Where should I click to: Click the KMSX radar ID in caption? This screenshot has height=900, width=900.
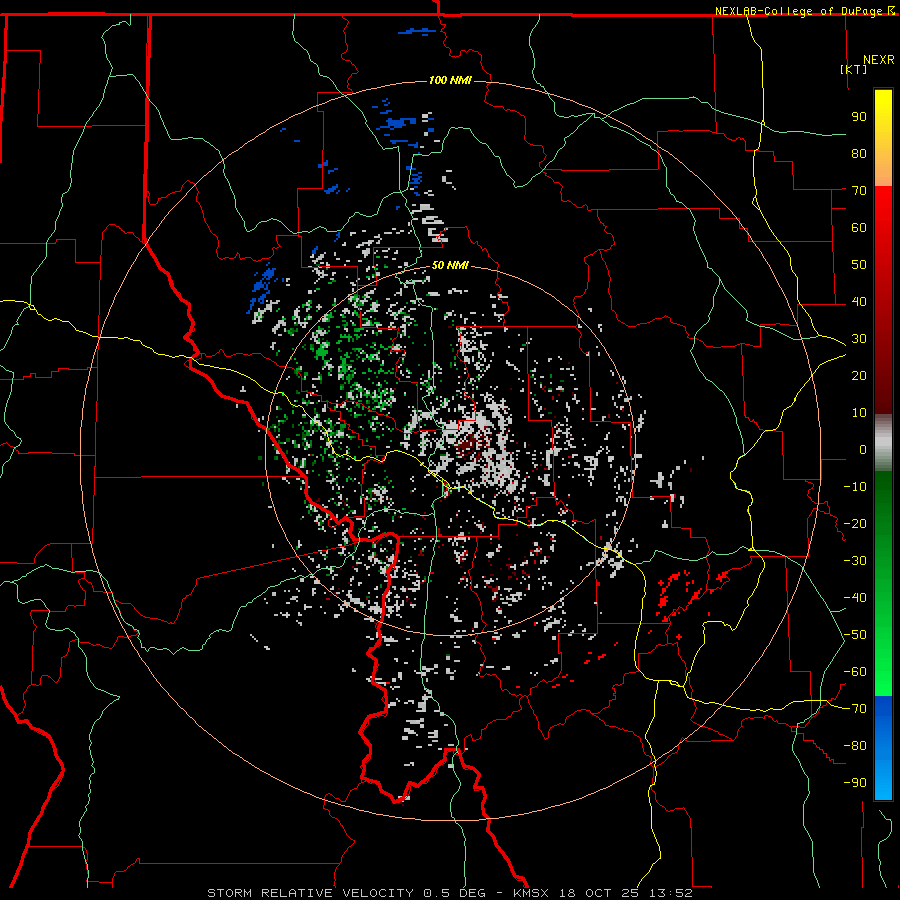coord(531,893)
